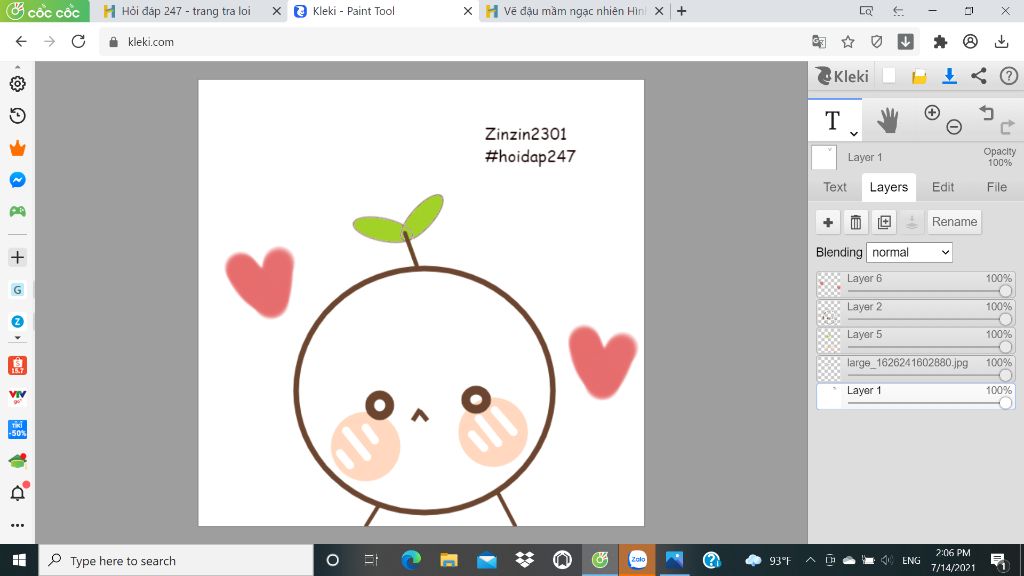Open File Explorer from the taskbar
Screen dimensions: 1024x576
pos(449,560)
